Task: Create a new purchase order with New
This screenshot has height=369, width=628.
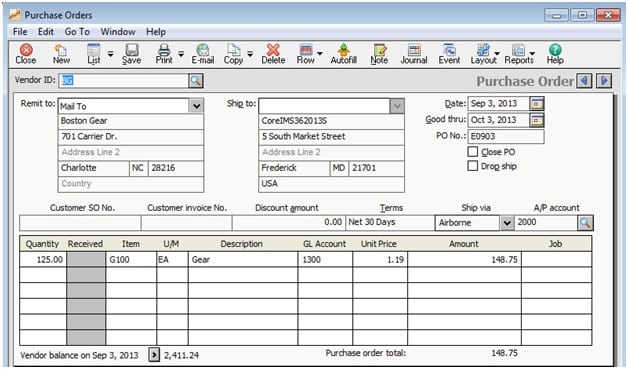Action: coord(61,54)
